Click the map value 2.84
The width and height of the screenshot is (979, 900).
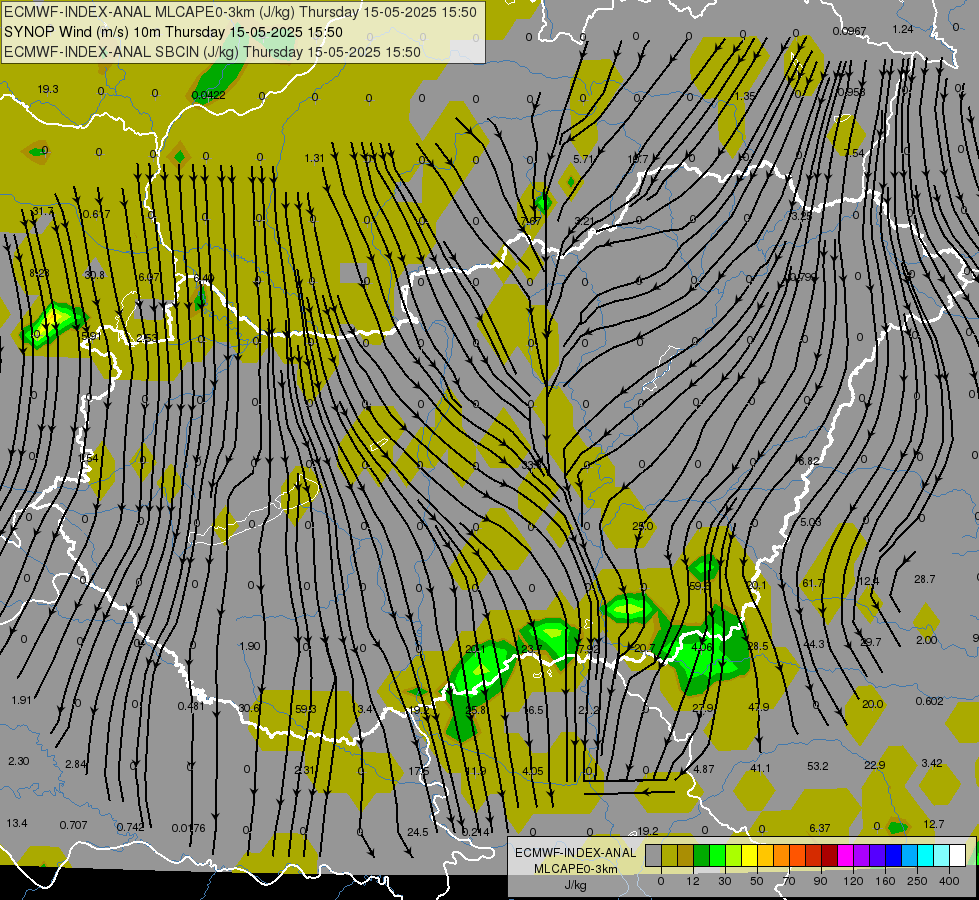(76, 764)
